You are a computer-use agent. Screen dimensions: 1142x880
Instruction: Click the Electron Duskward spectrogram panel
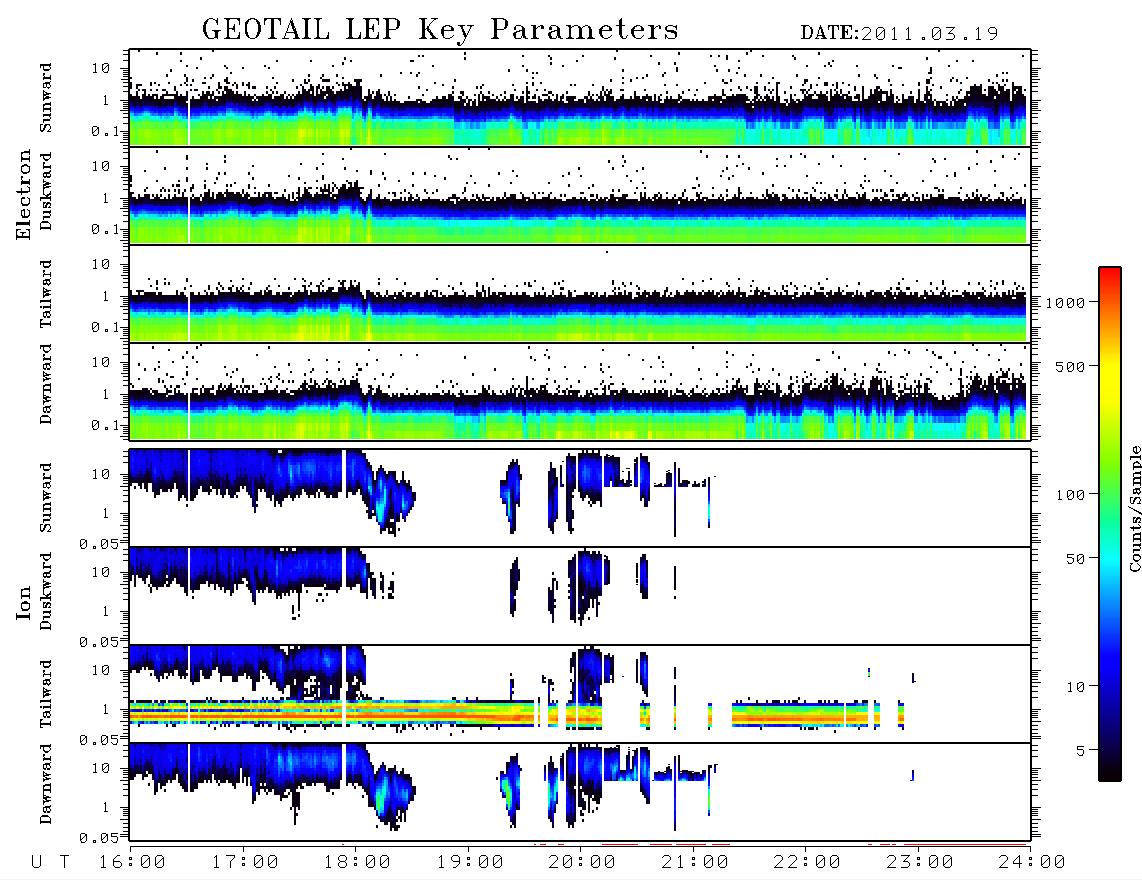[x=580, y=195]
